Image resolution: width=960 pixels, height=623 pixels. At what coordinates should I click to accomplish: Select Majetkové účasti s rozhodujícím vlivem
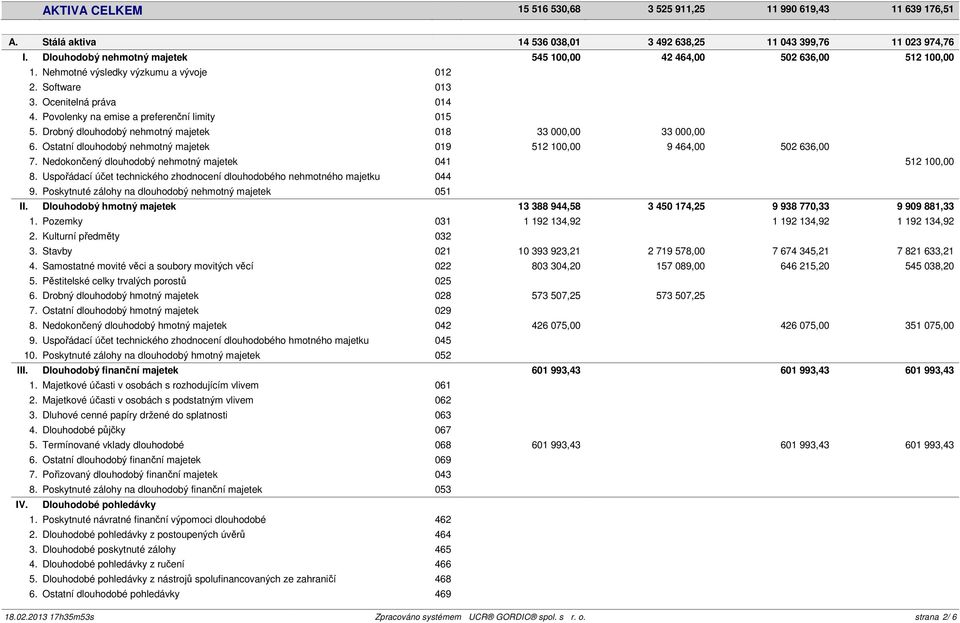point(150,386)
